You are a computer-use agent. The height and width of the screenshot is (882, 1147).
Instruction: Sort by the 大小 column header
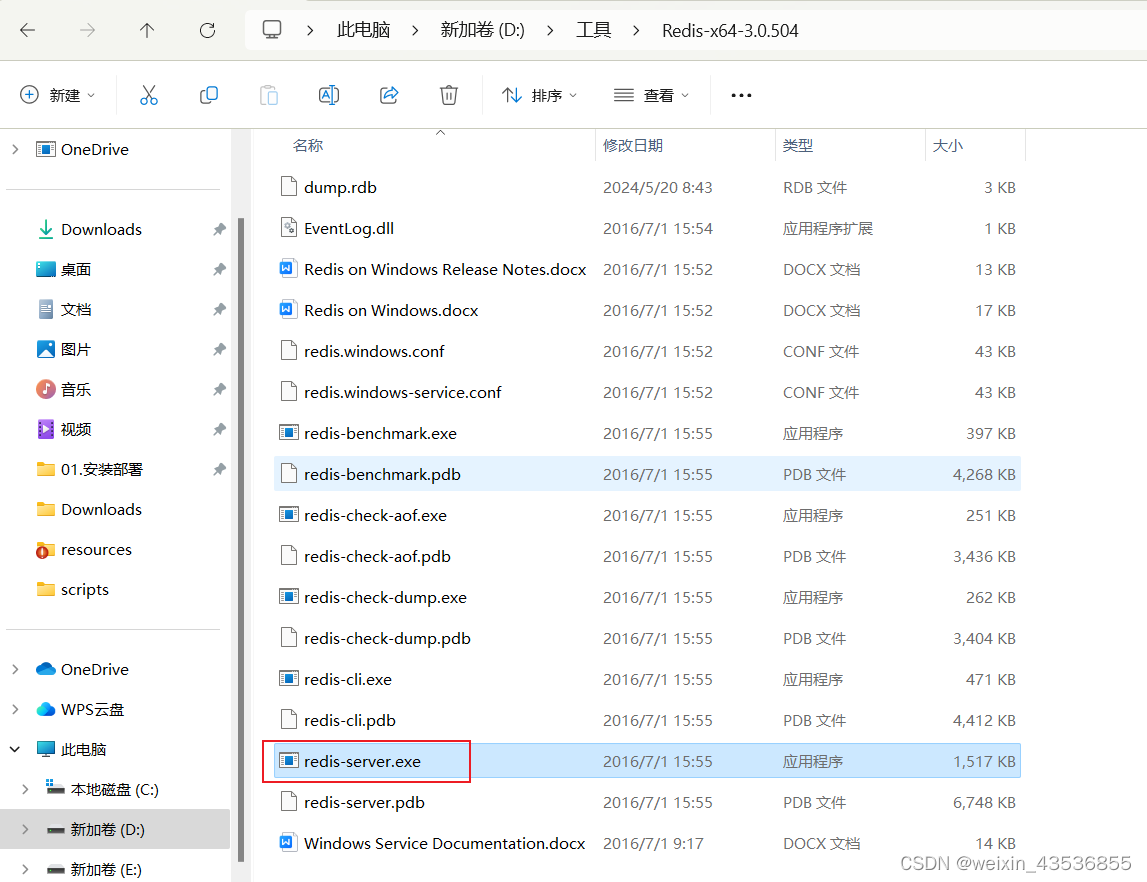coord(947,146)
